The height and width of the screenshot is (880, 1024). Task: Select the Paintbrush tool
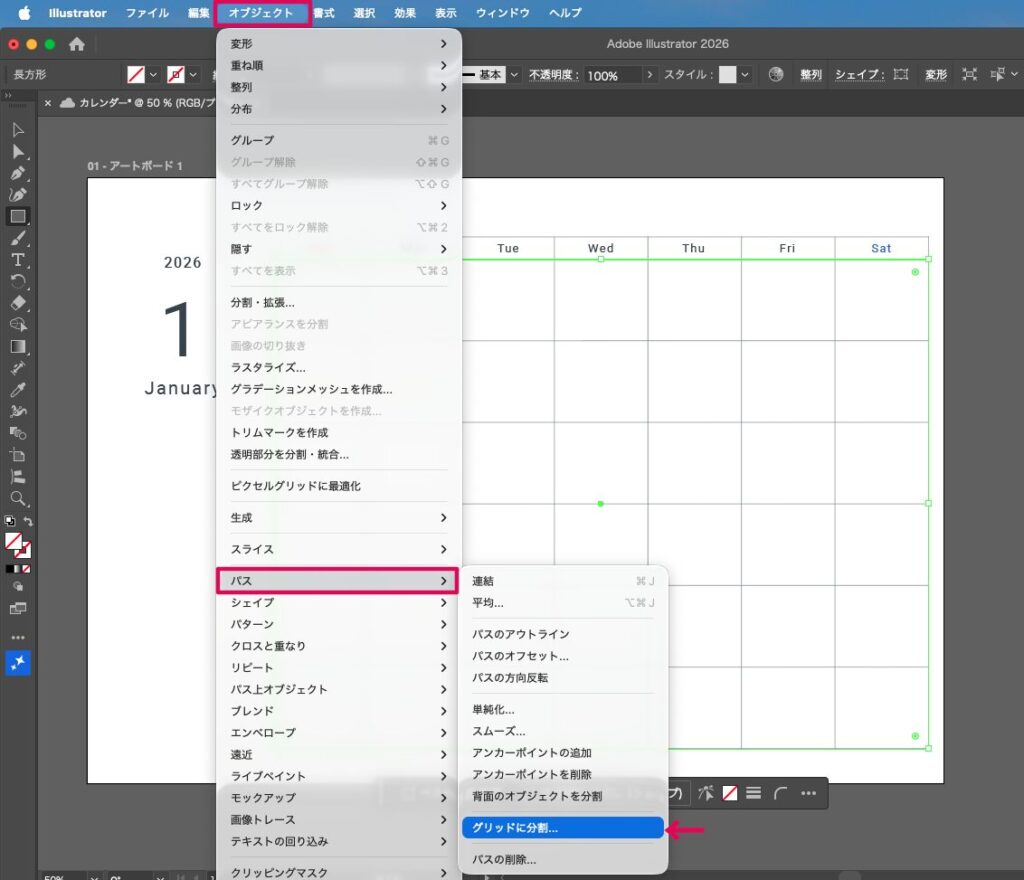click(x=18, y=238)
